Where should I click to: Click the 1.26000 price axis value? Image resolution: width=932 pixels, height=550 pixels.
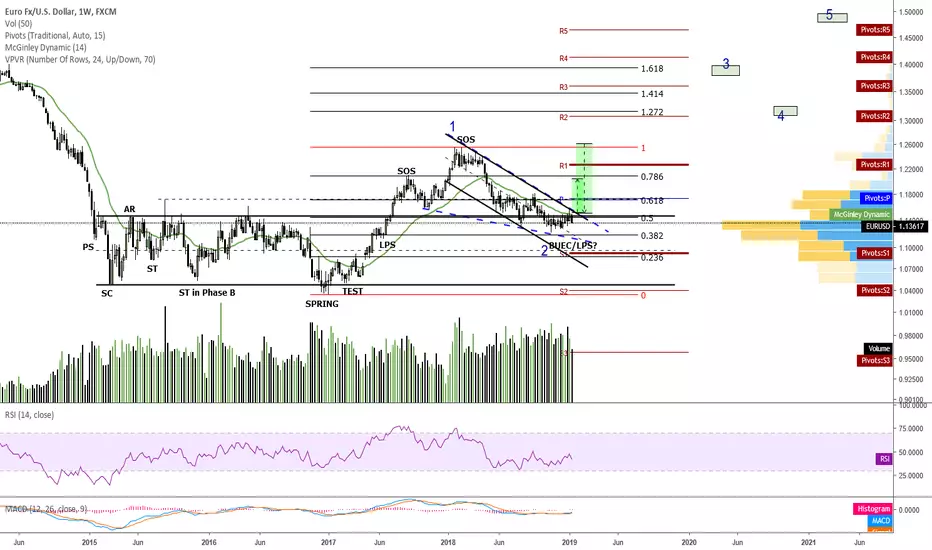911,145
